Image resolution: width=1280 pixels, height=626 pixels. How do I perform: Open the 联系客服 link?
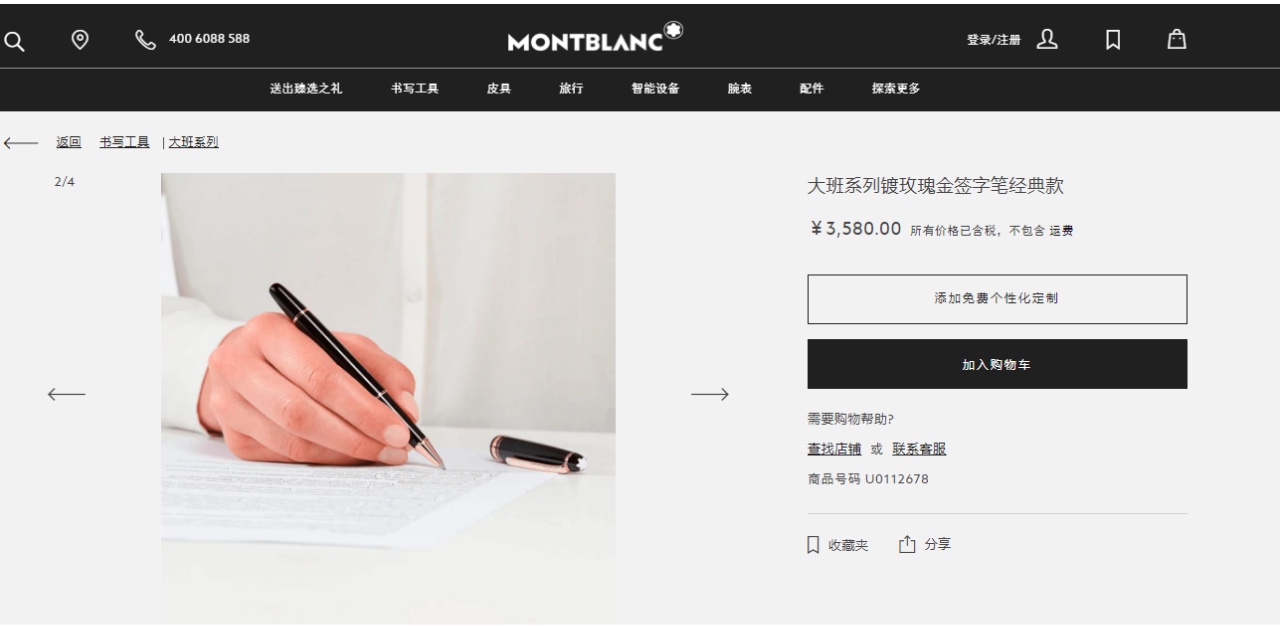(x=919, y=449)
